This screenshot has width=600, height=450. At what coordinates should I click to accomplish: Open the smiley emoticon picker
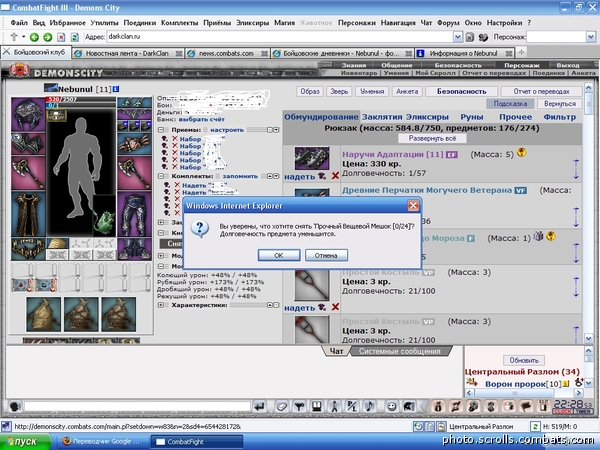point(391,406)
